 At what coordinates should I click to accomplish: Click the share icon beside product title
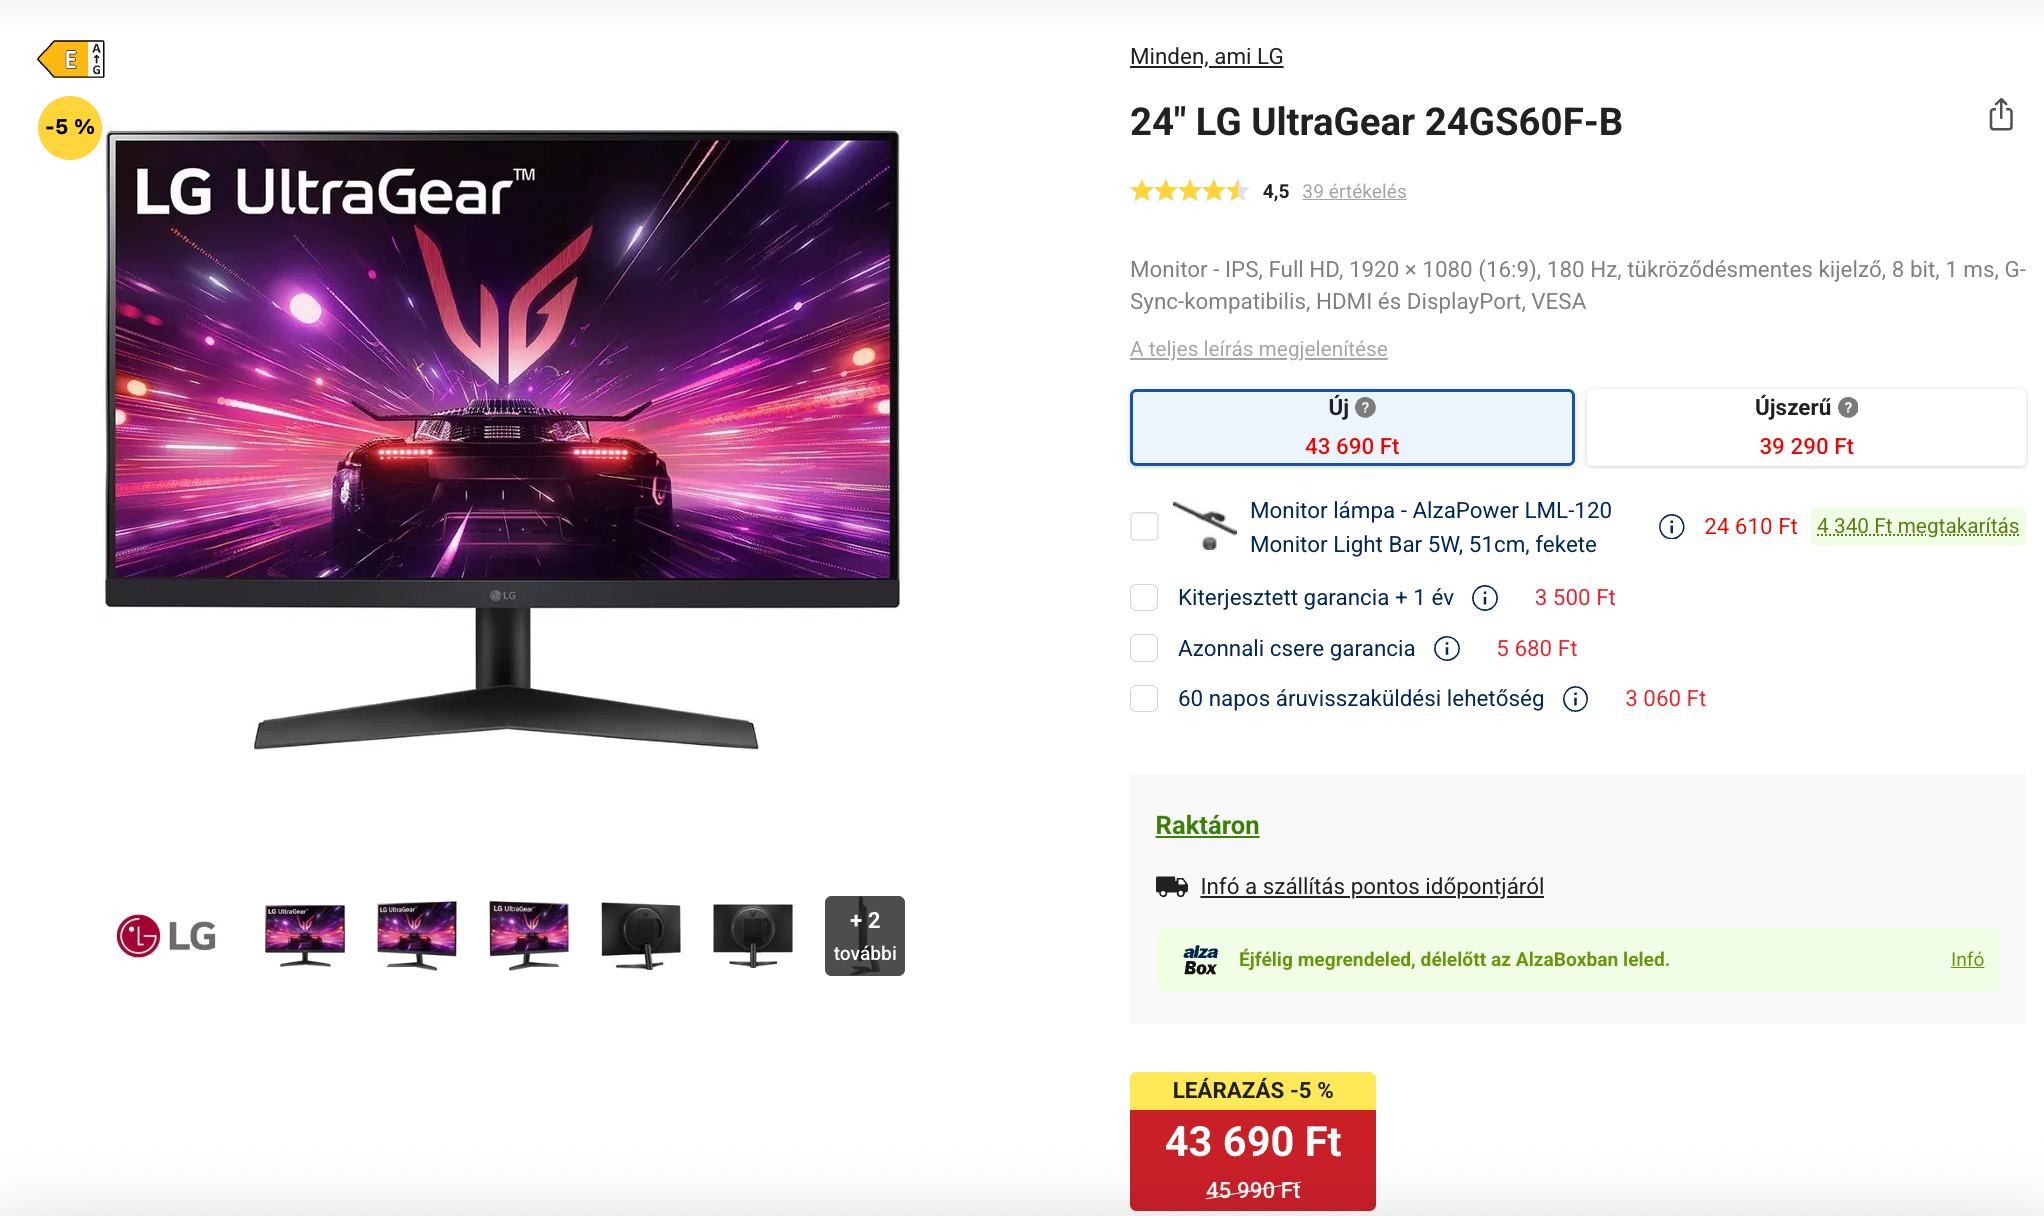coord(2001,115)
